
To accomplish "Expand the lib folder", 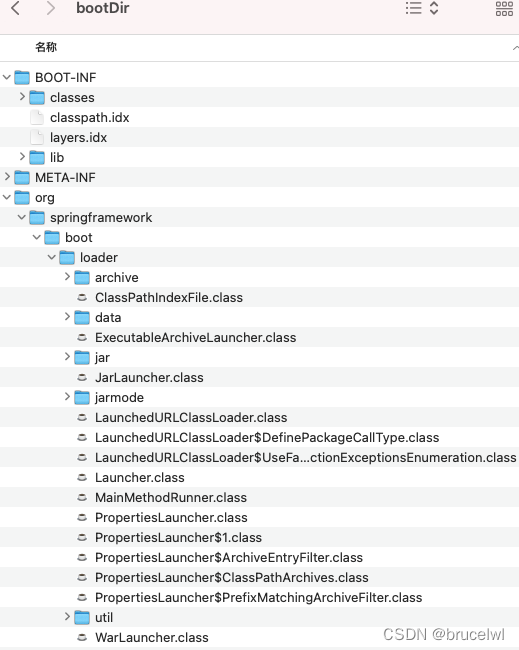I will click(22, 157).
